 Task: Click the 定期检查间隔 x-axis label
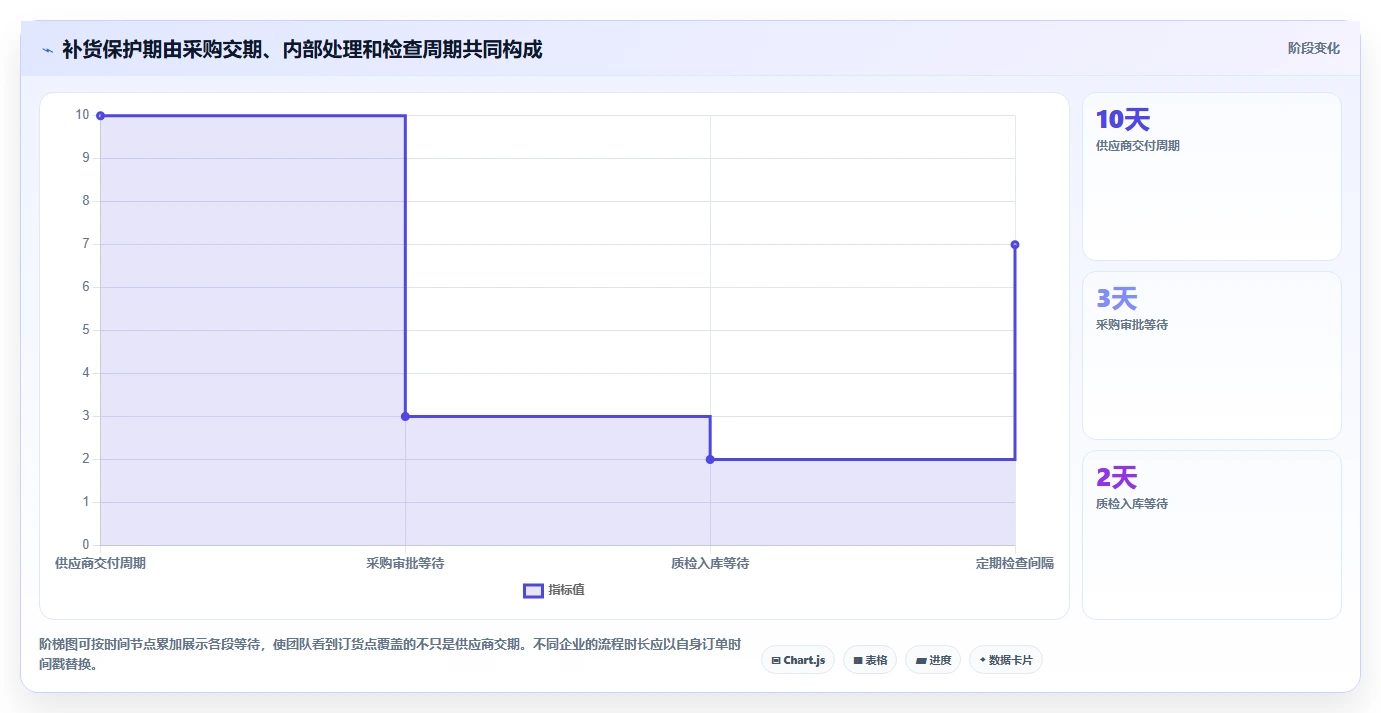pos(1015,563)
